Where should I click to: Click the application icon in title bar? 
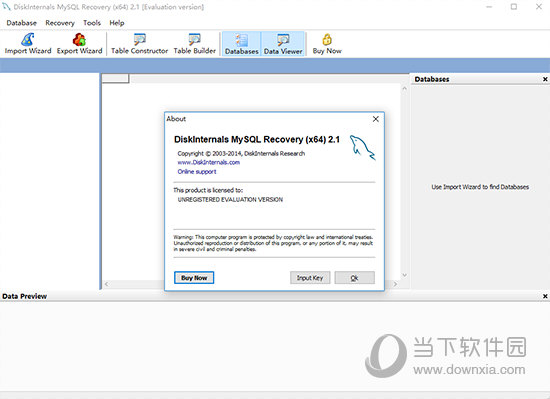coord(6,7)
